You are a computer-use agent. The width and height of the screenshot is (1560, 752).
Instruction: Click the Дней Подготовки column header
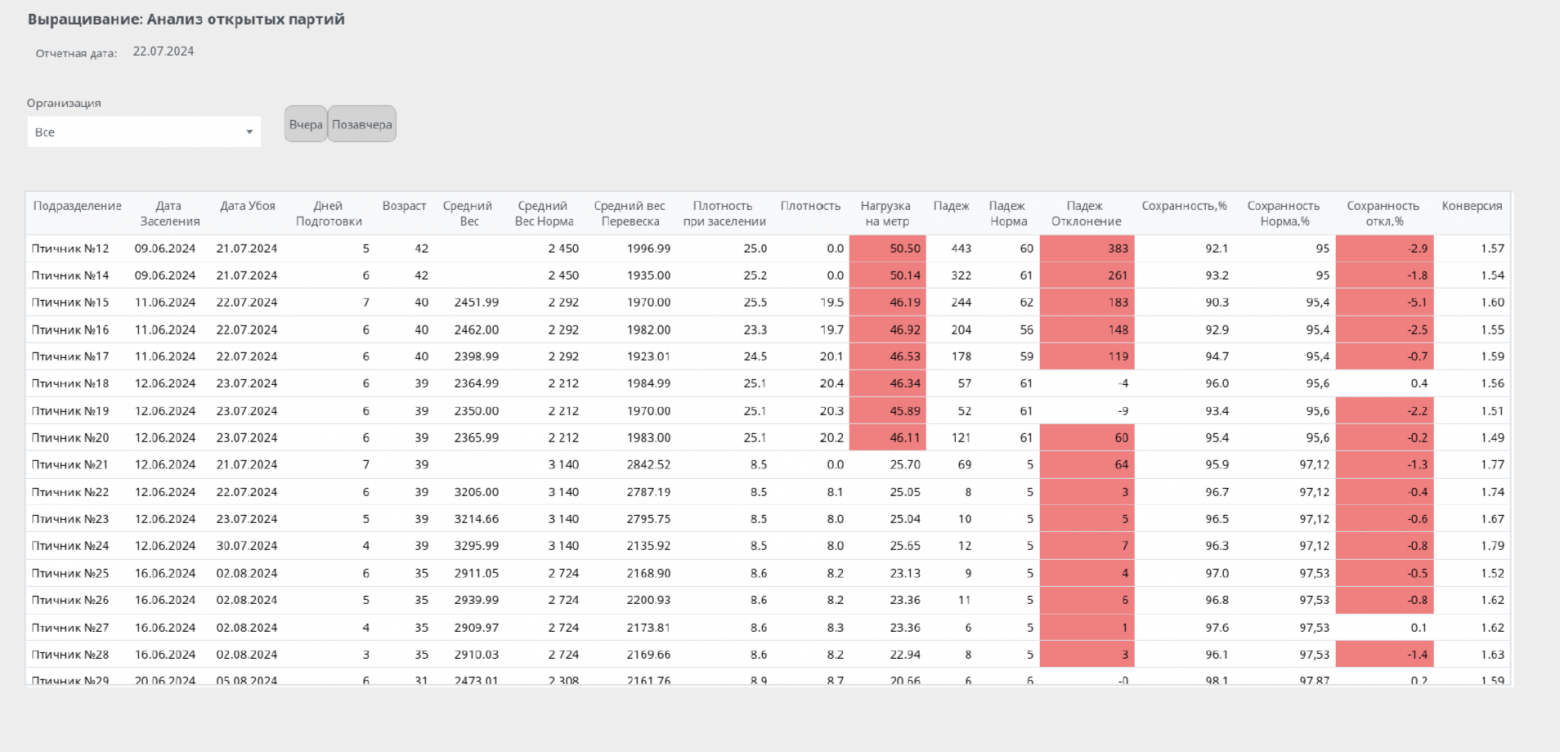click(328, 213)
